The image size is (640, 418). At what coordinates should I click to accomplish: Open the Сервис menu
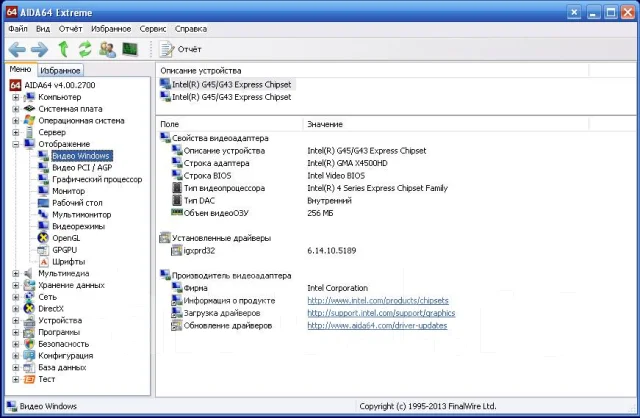pyautogui.click(x=153, y=29)
